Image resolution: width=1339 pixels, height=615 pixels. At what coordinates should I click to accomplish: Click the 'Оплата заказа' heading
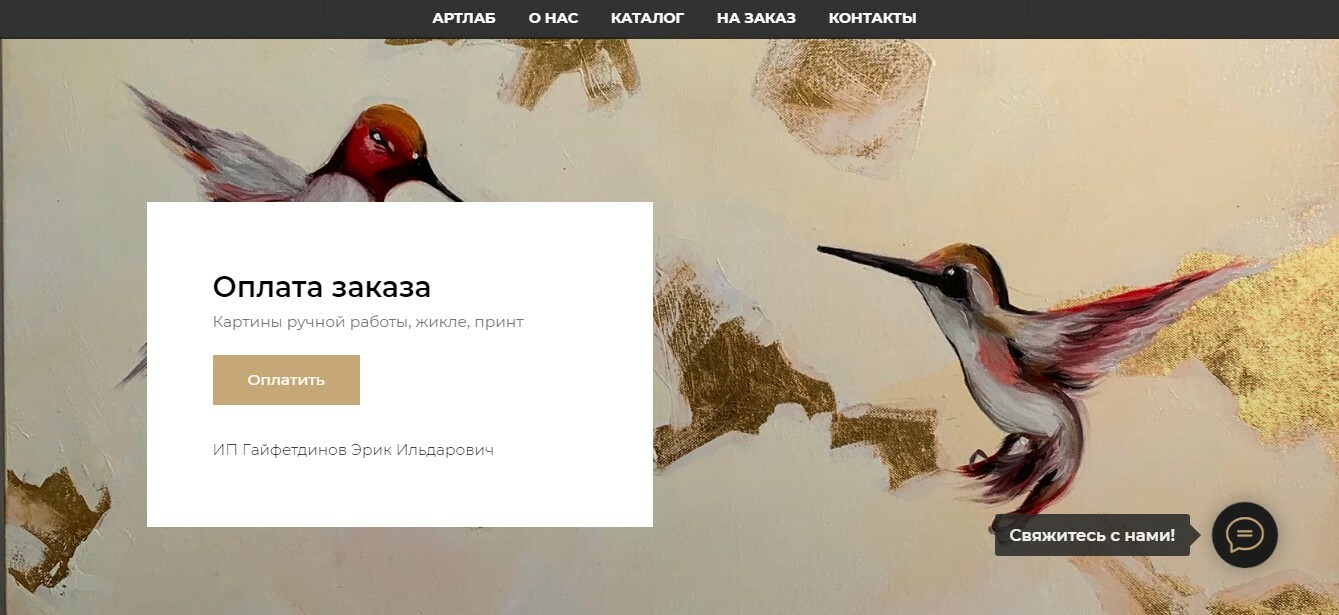point(322,287)
